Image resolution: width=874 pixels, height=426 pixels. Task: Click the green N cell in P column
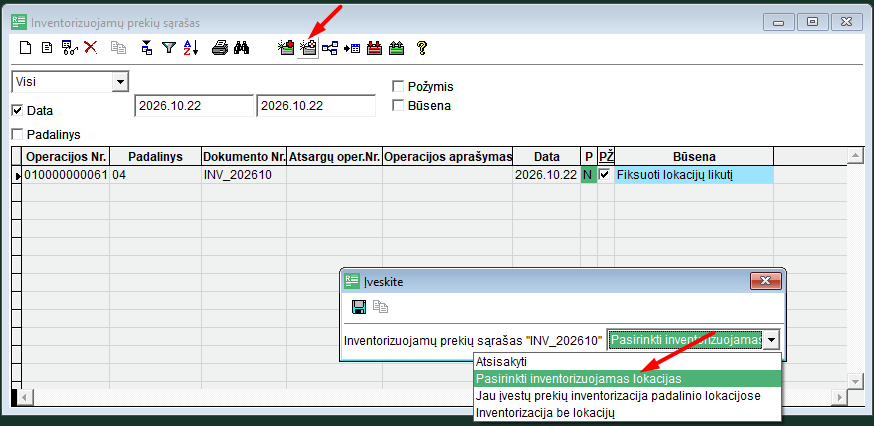coord(589,175)
